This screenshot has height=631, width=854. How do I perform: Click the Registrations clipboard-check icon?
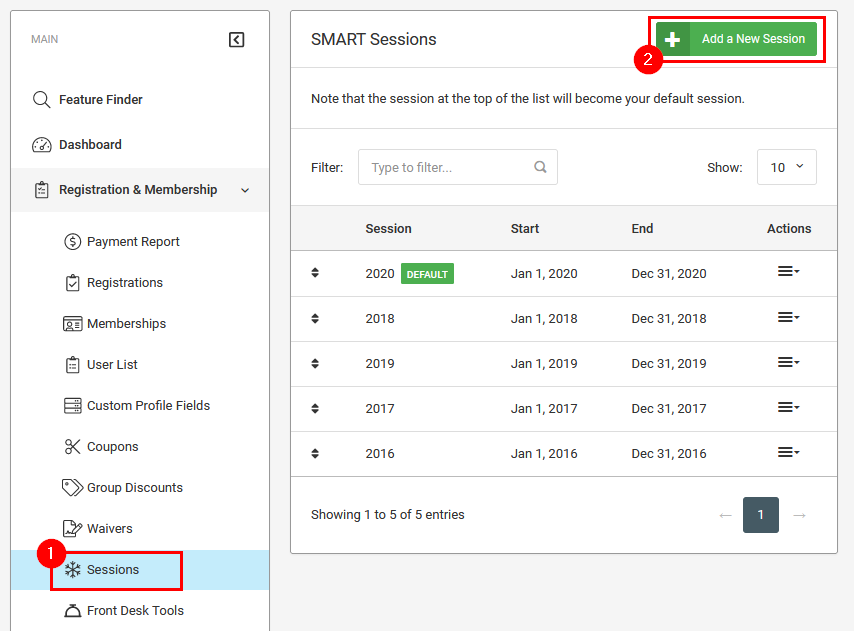point(72,283)
